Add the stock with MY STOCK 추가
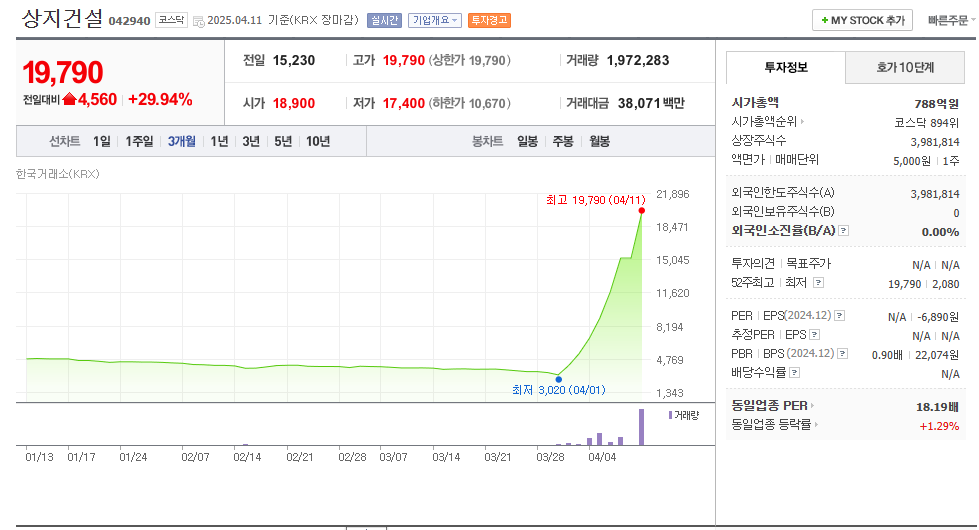Viewport: 979px width, 530px height. coord(862,20)
